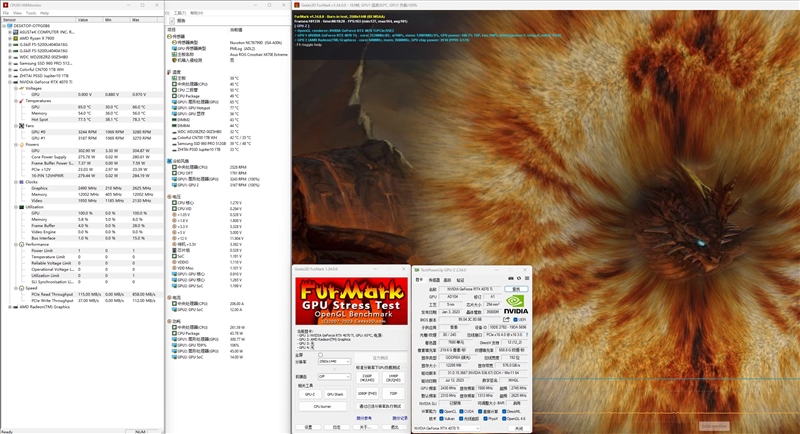Image resolution: width=800 pixels, height=434 pixels.
Task: Launch GPU Shark from FurMark
Action: pos(335,394)
